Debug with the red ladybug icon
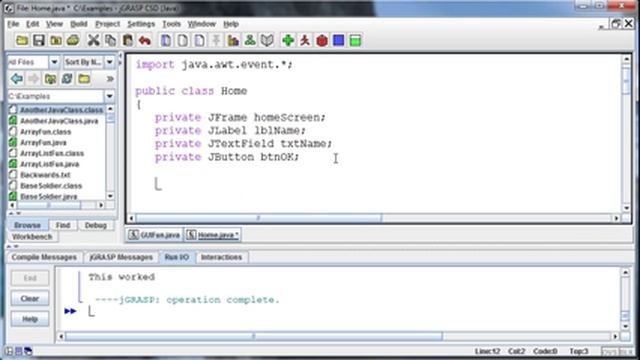Viewport: 640px width, 360px height. (322, 40)
